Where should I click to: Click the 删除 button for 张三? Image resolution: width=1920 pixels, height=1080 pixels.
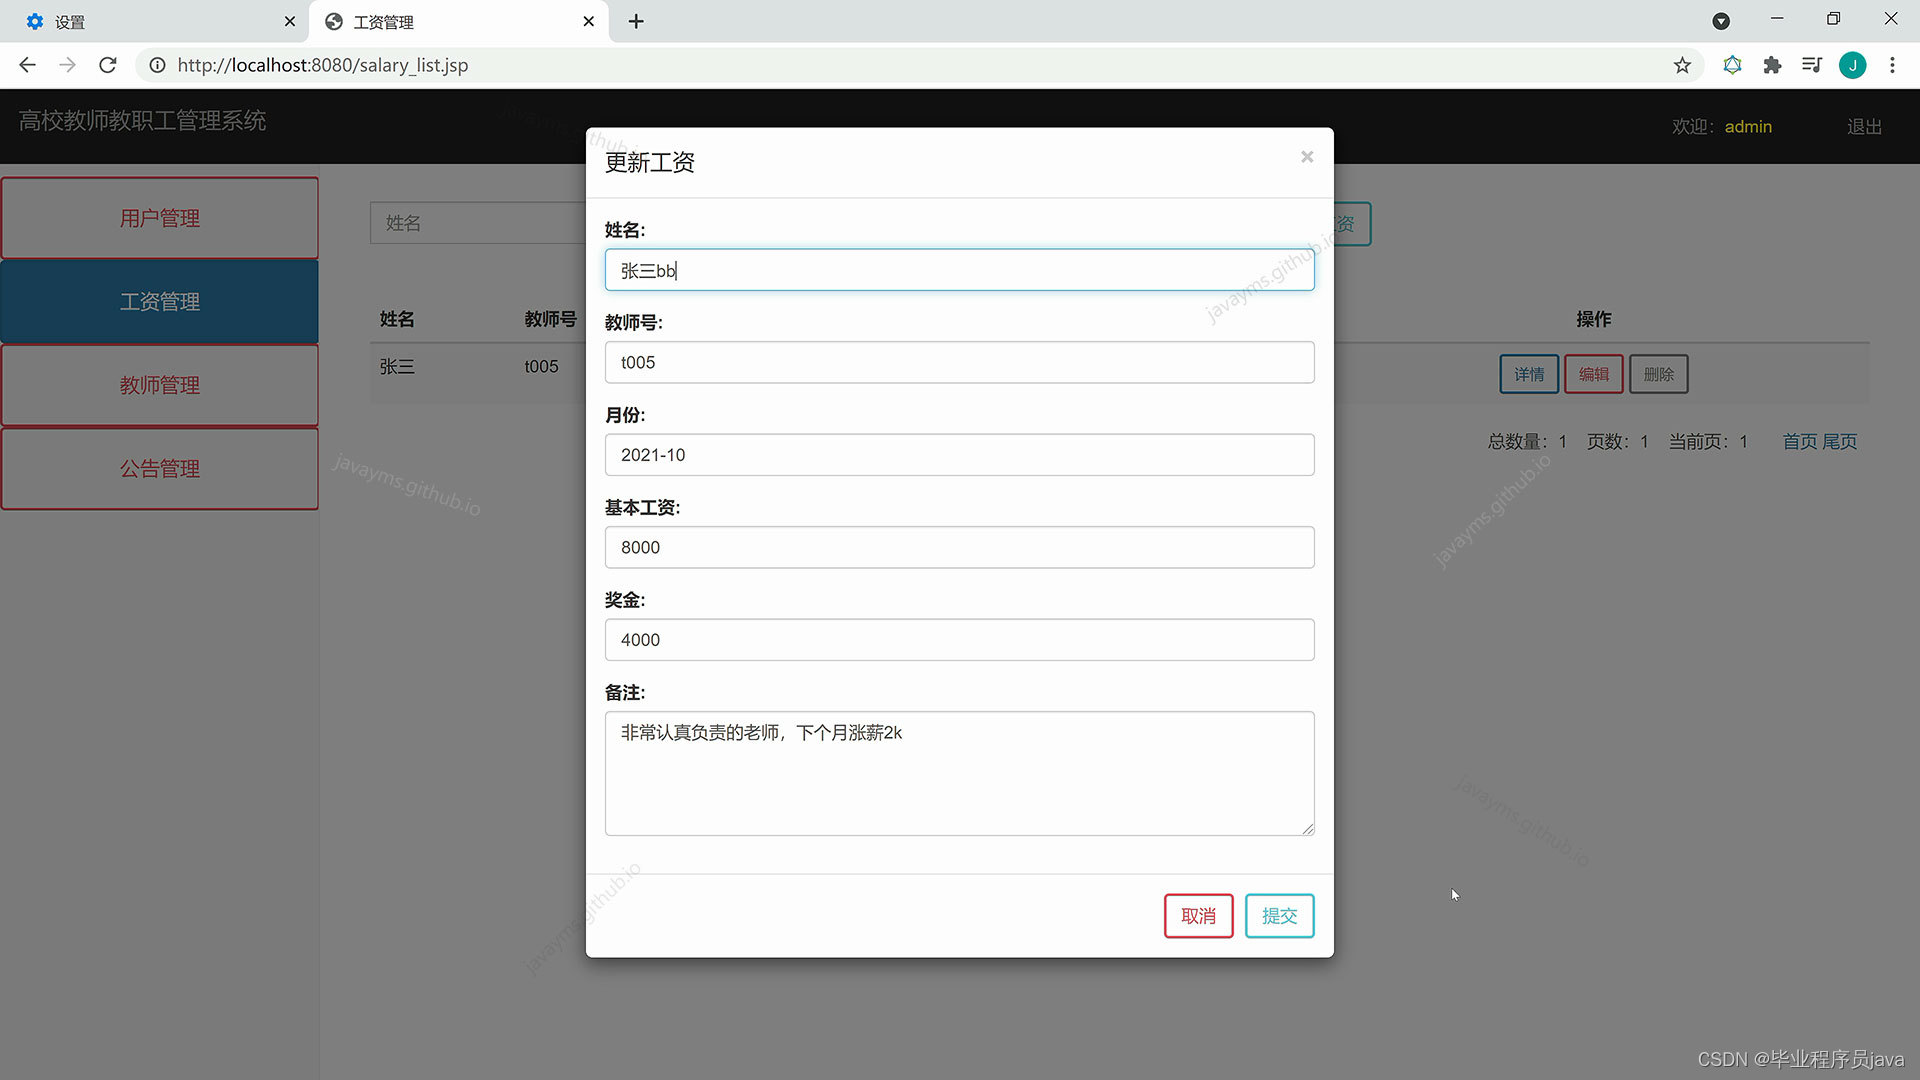coord(1659,374)
